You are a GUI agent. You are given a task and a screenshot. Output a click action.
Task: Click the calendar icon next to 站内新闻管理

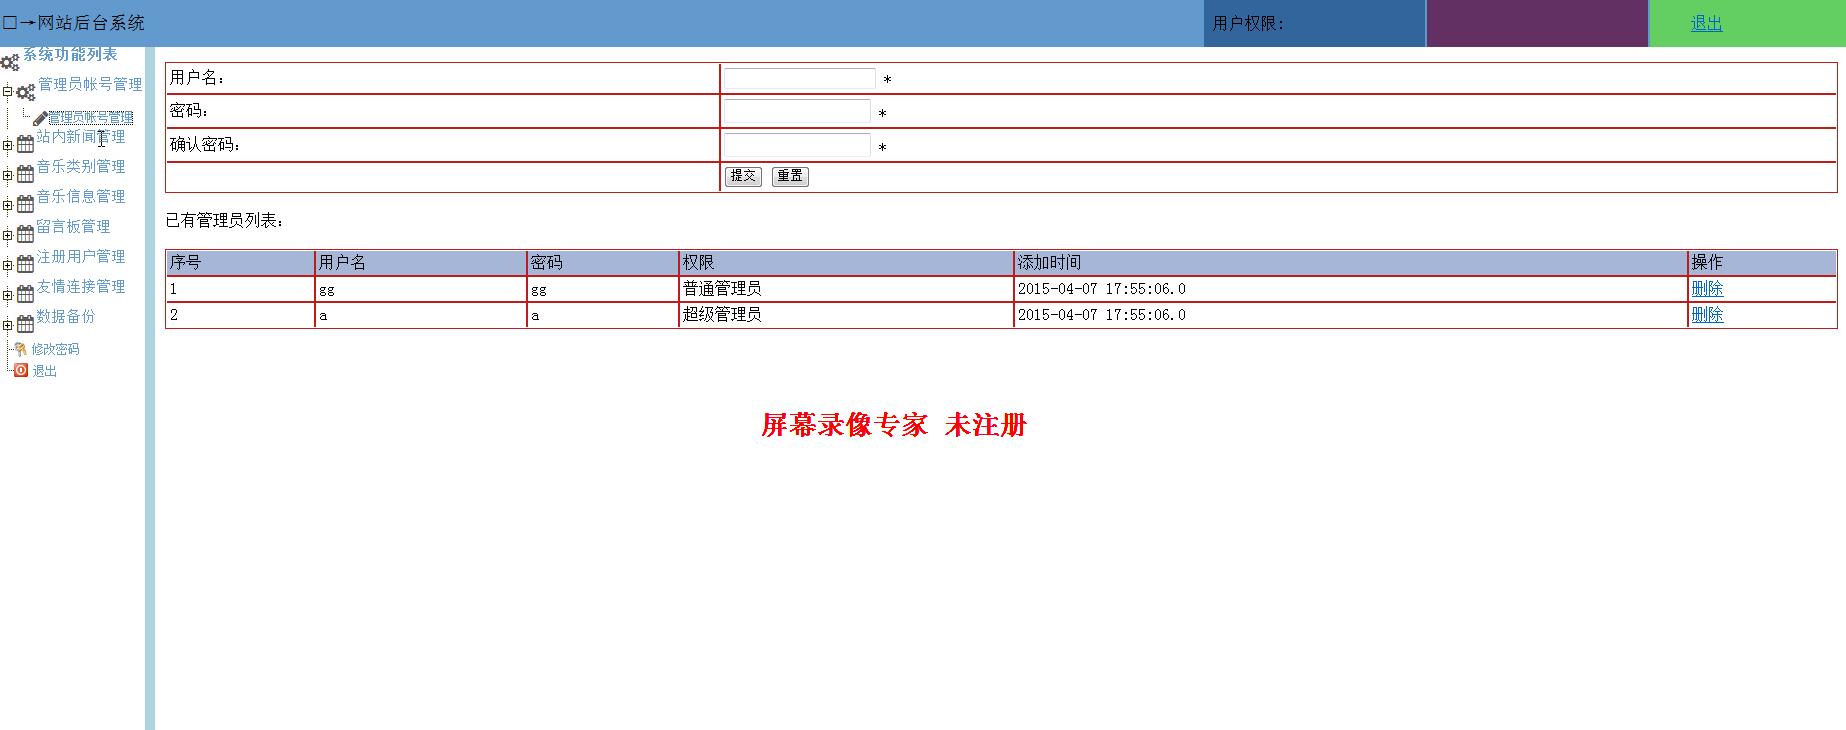pyautogui.click(x=26, y=145)
